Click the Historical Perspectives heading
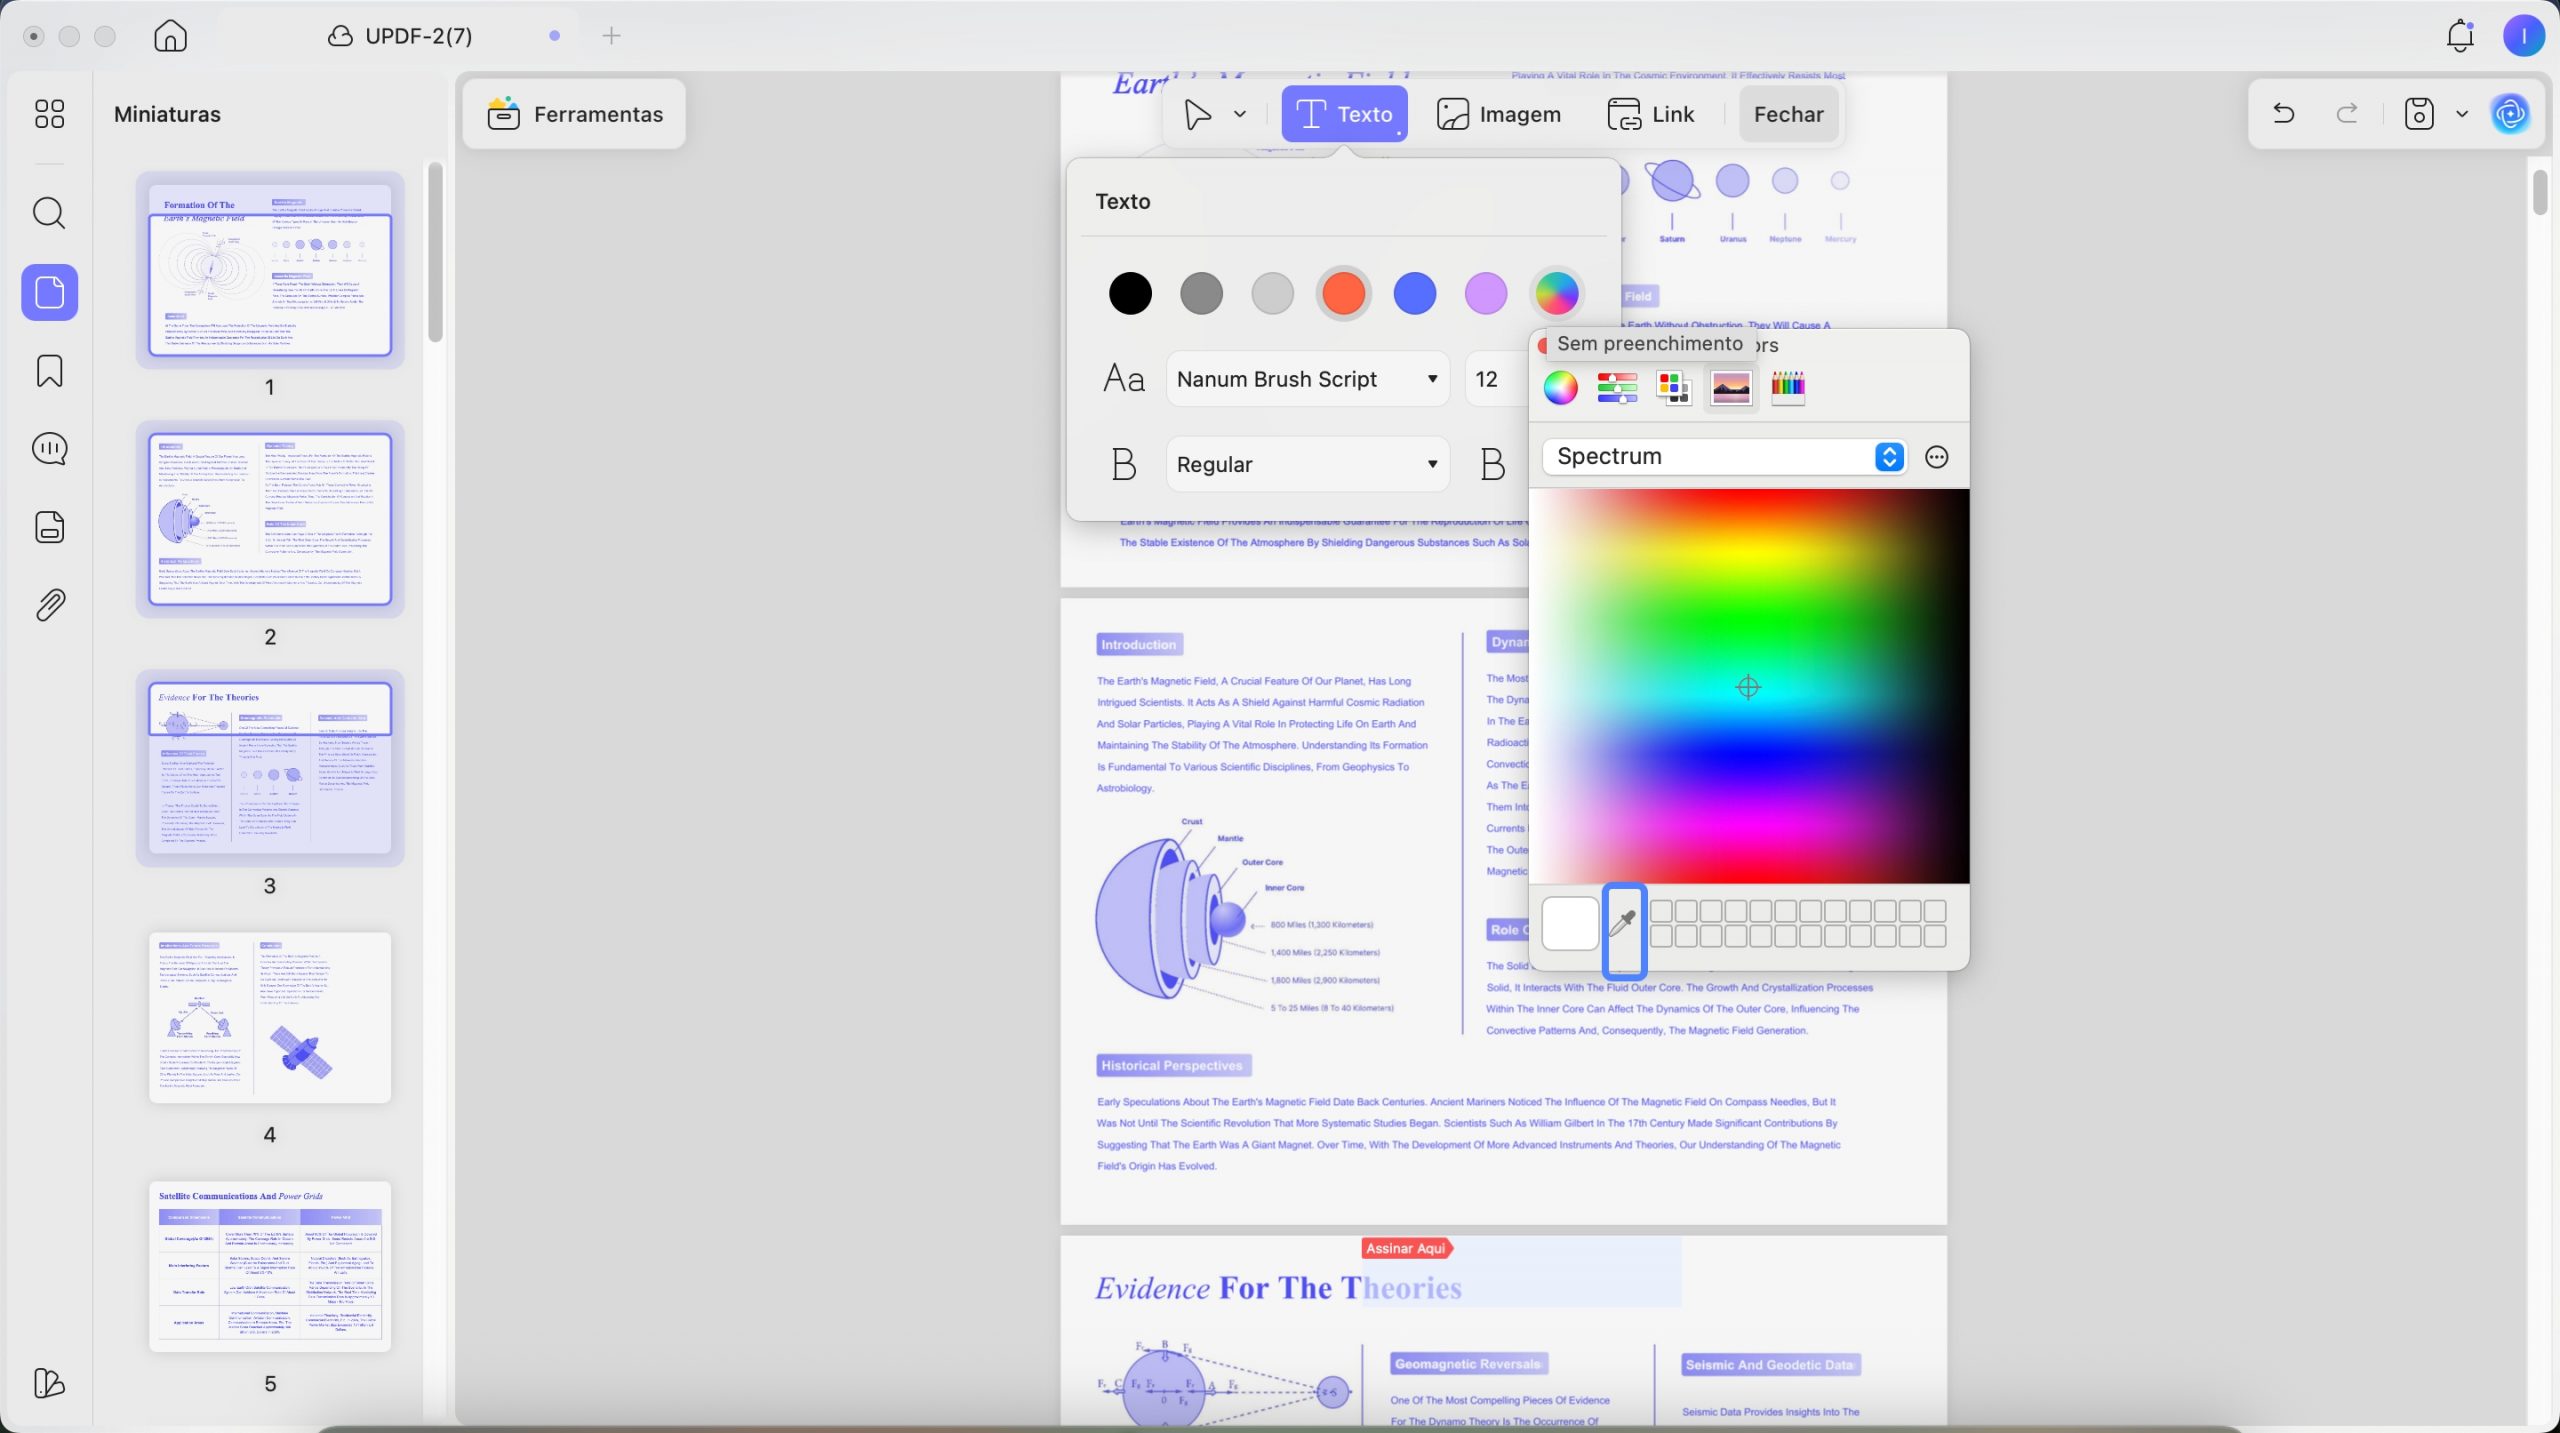This screenshot has height=1433, width=2560. coord(1172,1066)
